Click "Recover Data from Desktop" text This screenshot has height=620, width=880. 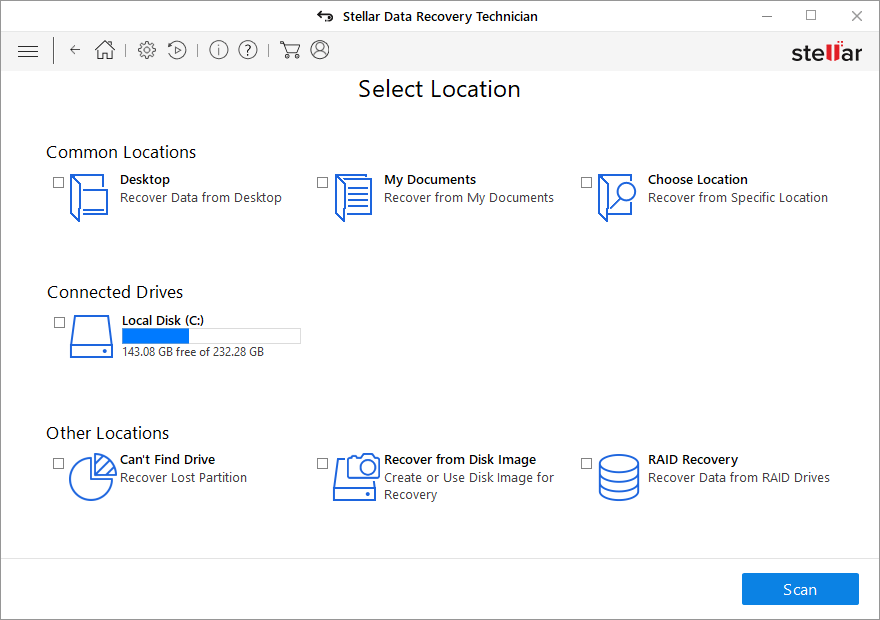tap(201, 198)
